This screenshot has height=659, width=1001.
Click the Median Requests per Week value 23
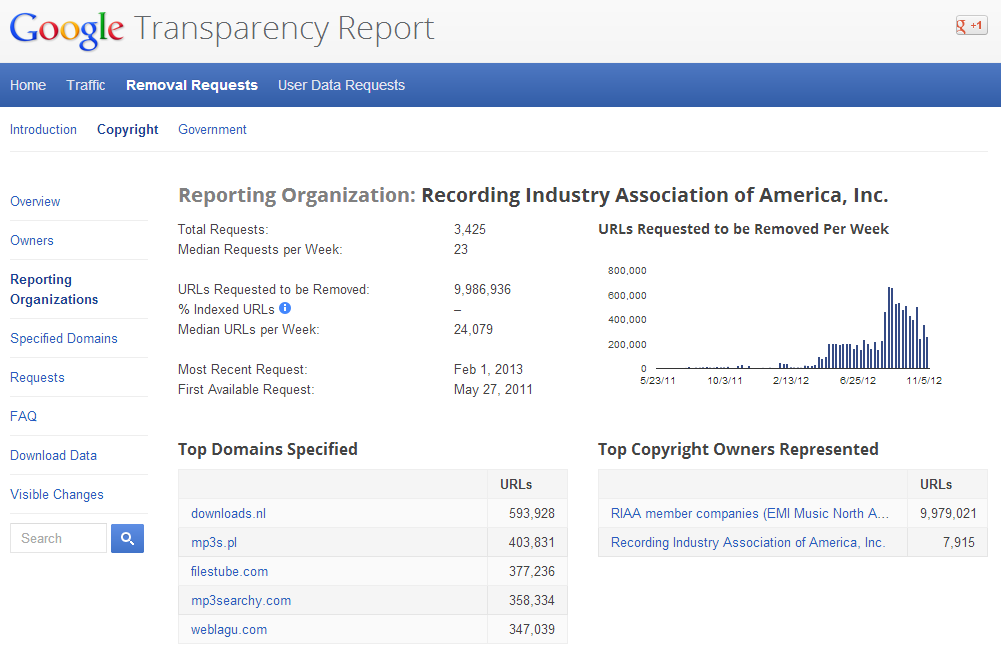click(461, 249)
